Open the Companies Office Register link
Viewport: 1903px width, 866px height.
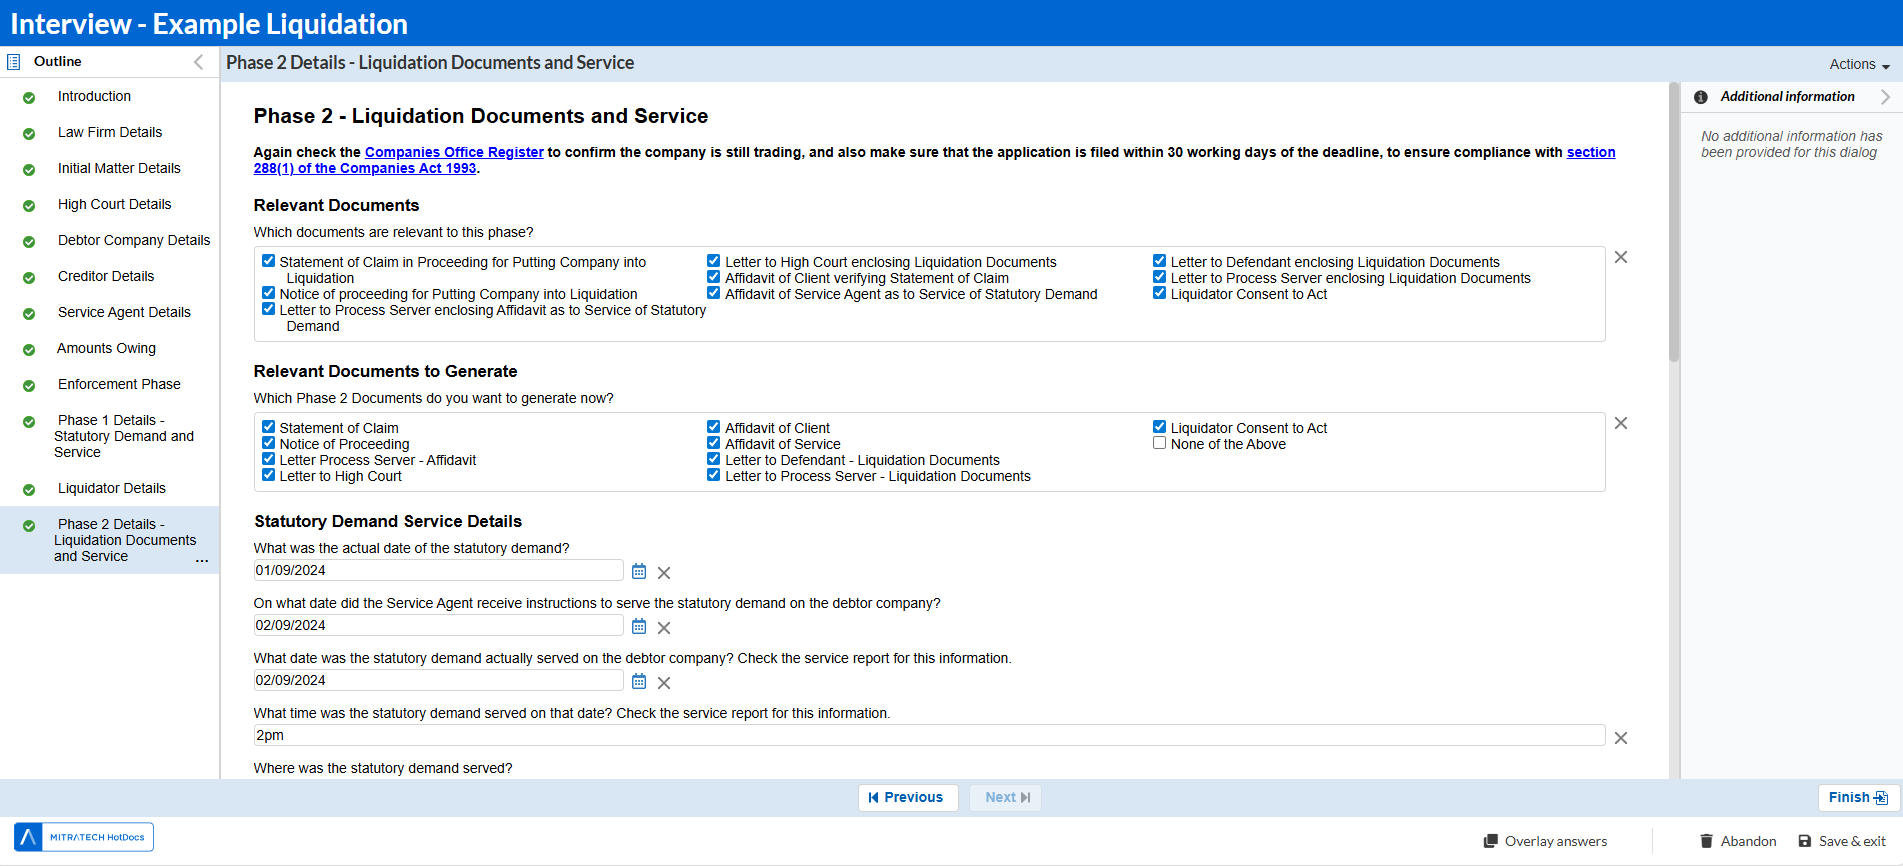coord(454,152)
